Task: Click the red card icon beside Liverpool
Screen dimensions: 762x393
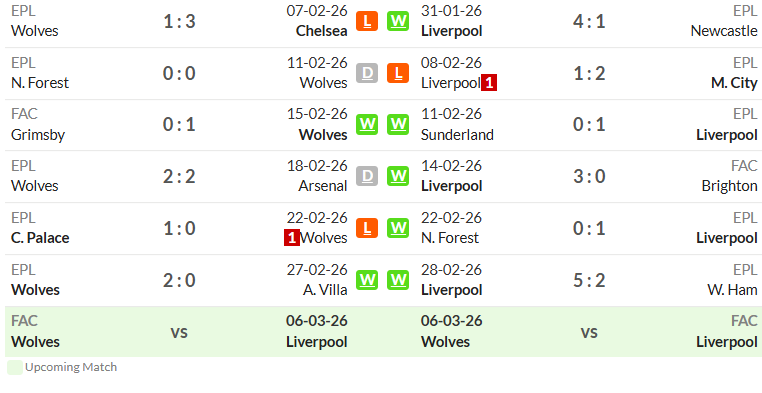Action: point(489,84)
